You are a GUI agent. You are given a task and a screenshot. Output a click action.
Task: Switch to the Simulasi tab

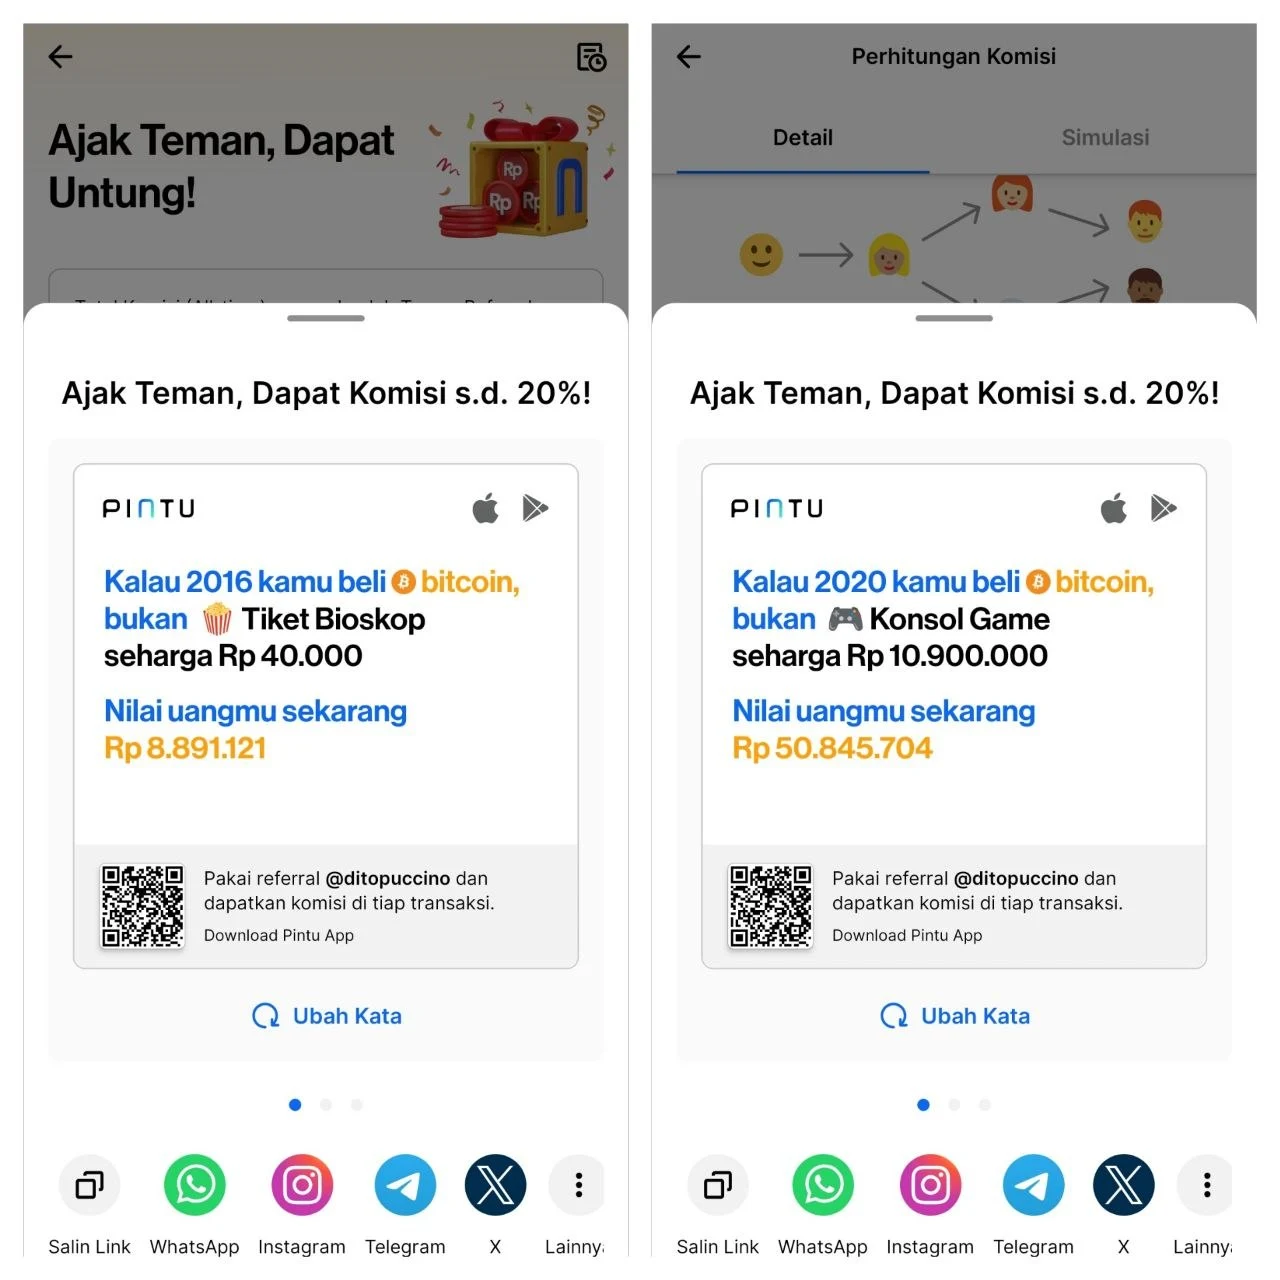(1105, 138)
